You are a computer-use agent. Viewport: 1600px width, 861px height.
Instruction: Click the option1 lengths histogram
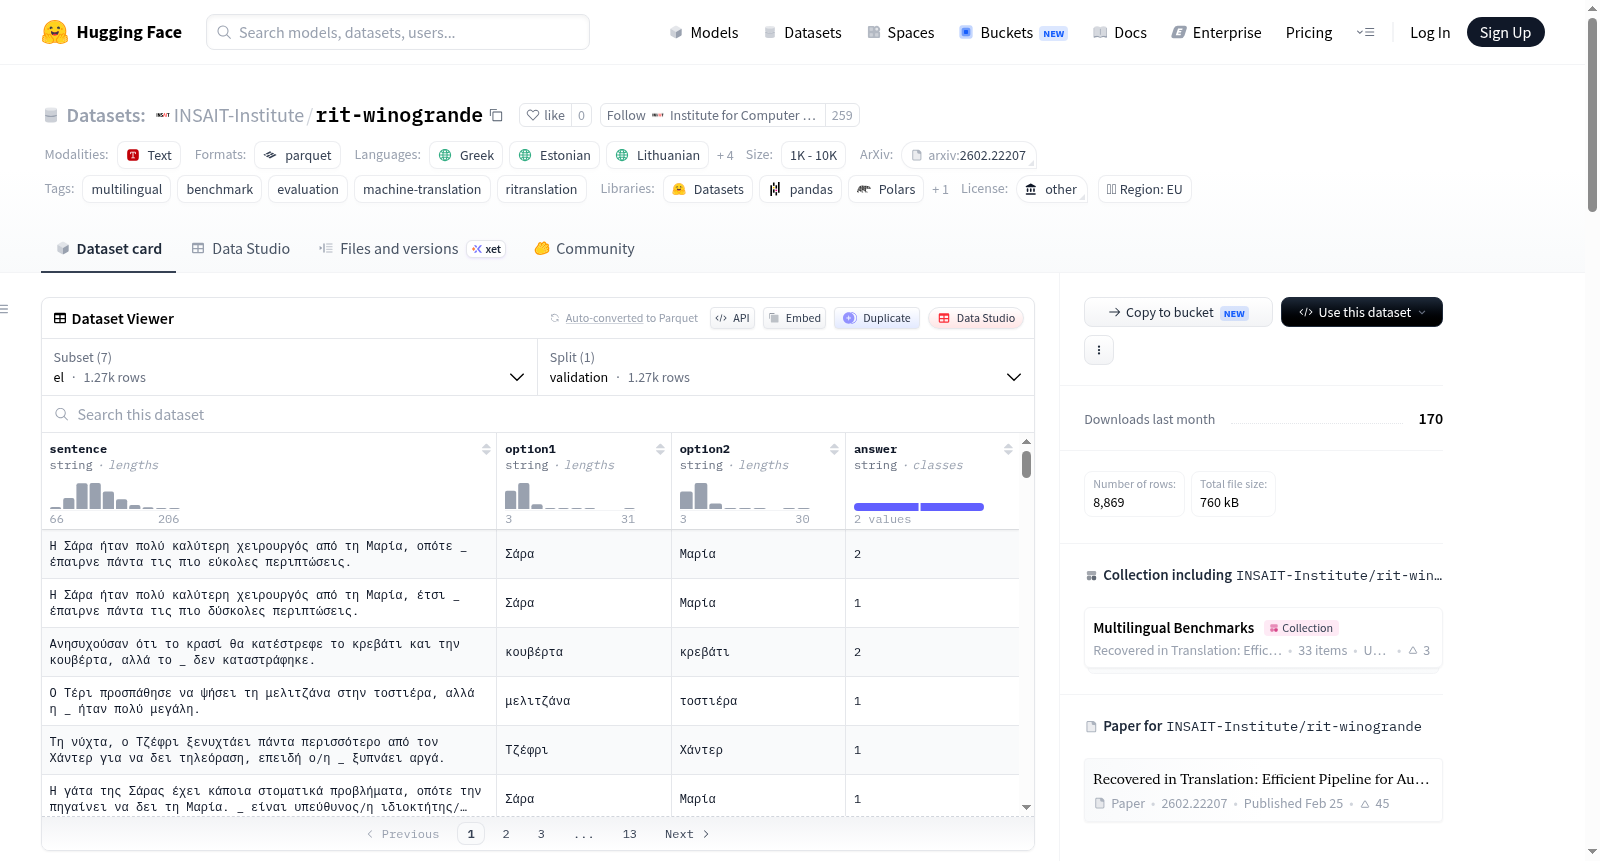(570, 496)
